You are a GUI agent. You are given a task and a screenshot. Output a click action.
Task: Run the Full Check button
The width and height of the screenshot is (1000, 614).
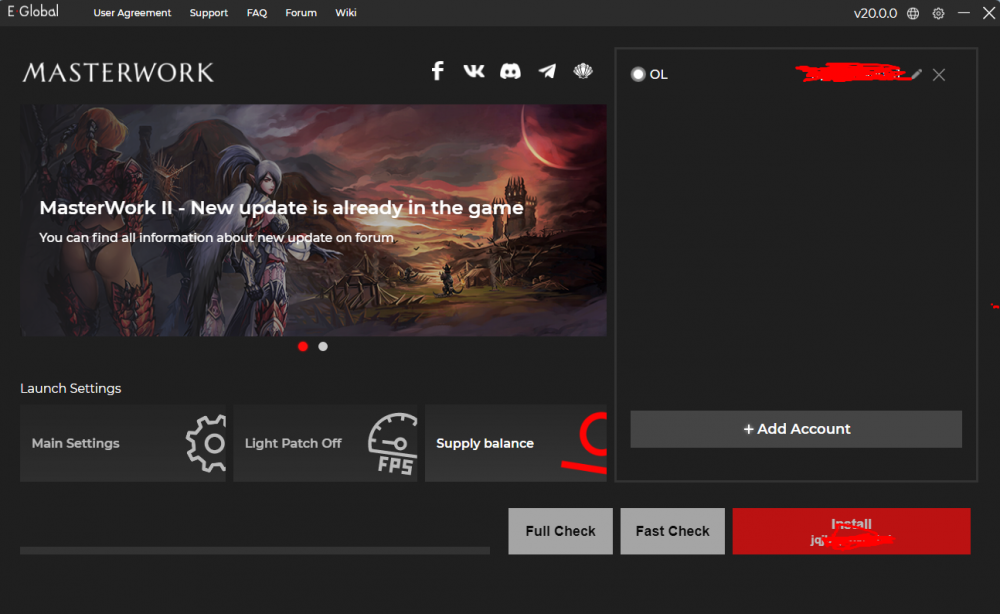[x=560, y=531]
